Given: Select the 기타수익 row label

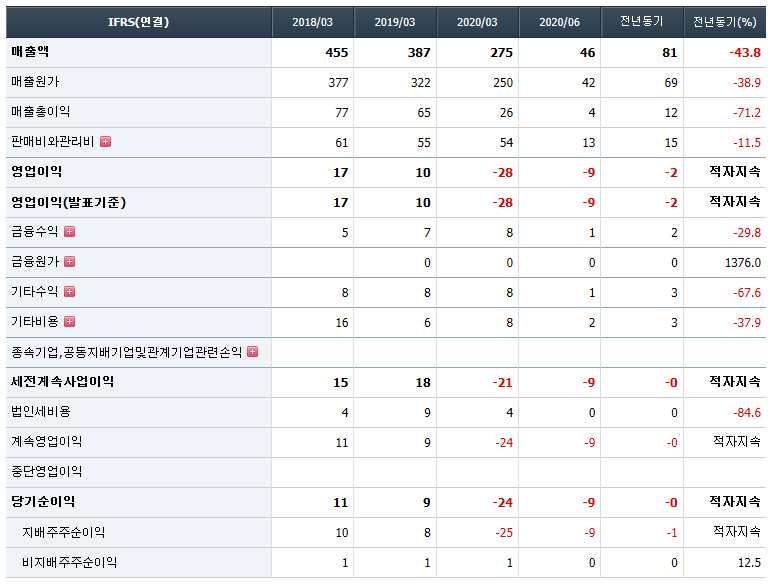Looking at the screenshot, I should coord(35,292).
